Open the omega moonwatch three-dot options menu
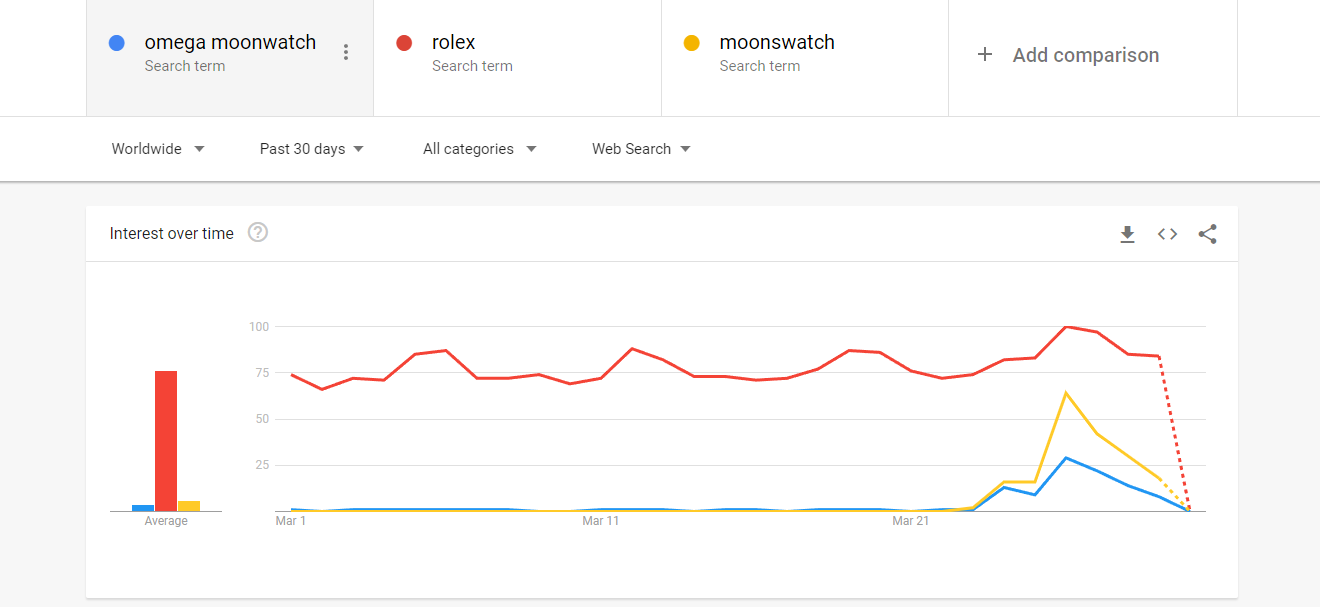The height and width of the screenshot is (607, 1320). pos(346,53)
